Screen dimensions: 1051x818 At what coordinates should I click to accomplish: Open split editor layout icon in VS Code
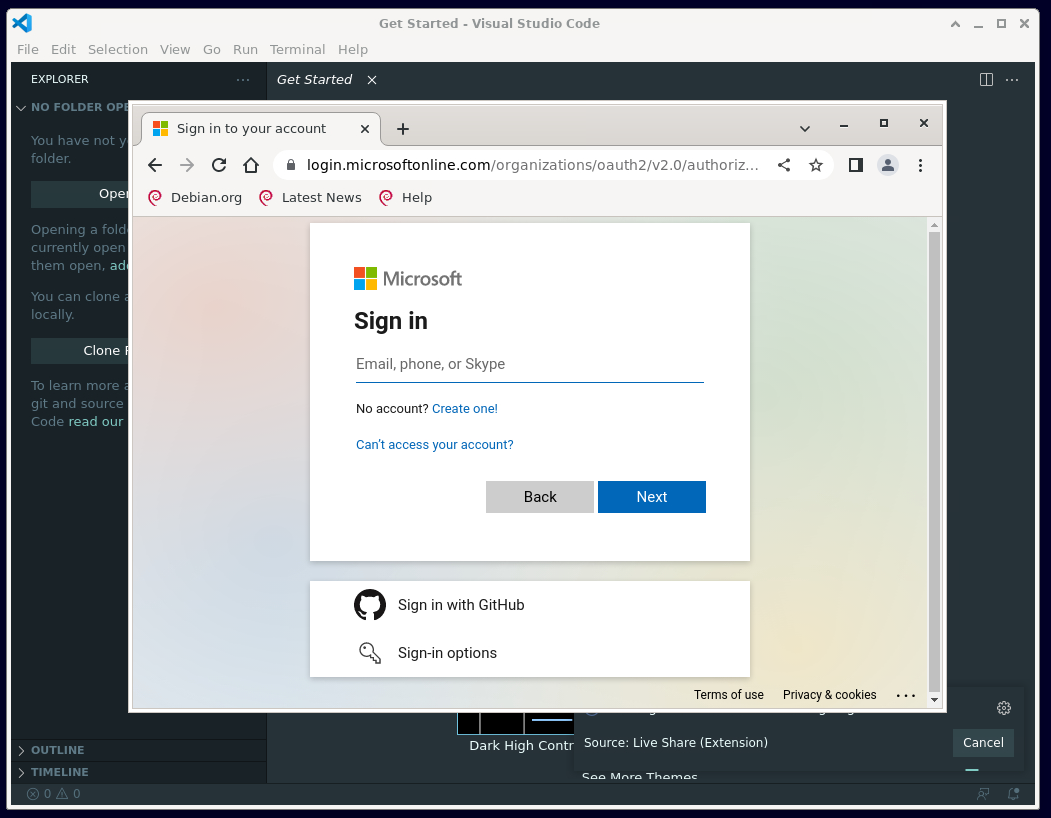[x=986, y=79]
